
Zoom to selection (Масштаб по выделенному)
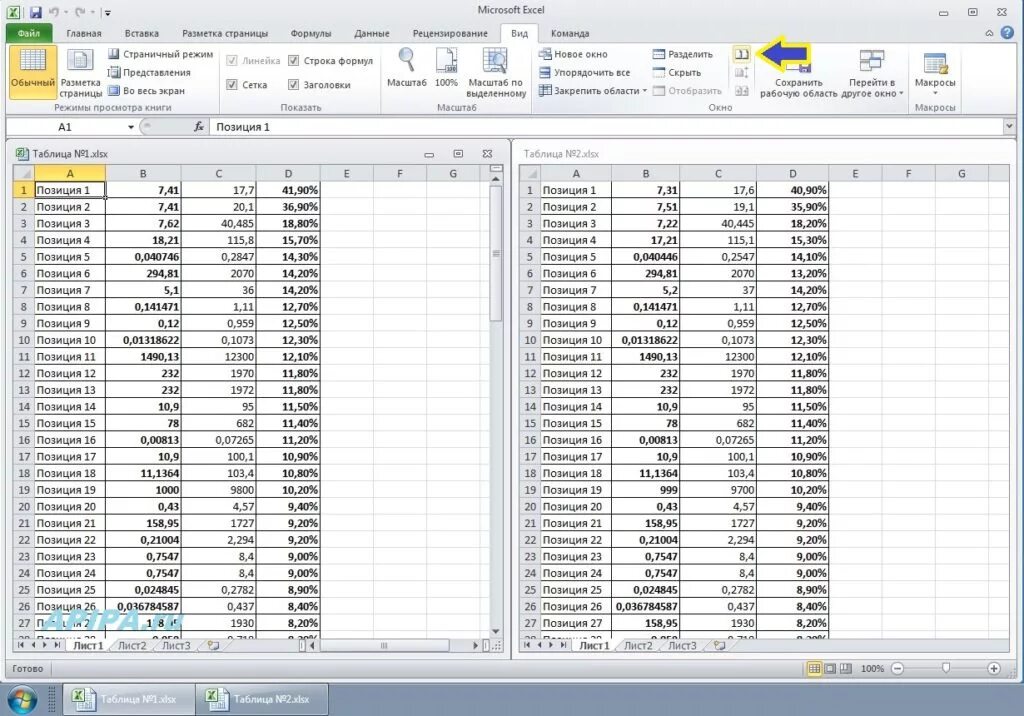click(x=496, y=73)
